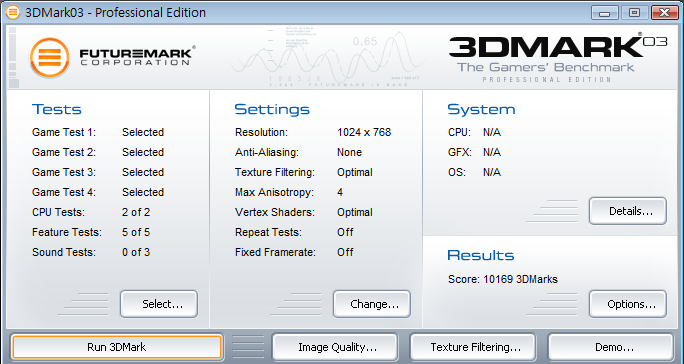Launch the Demo mode
Viewport: 684px width, 364px height.
[611, 347]
